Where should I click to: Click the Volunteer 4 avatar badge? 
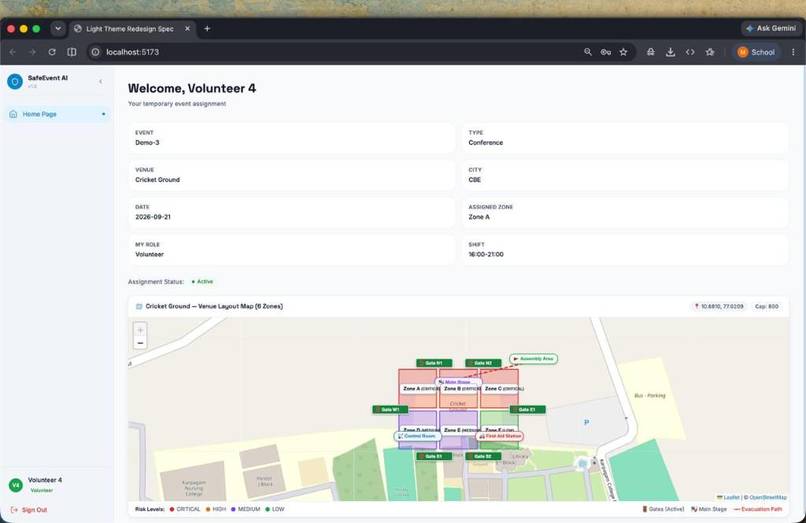click(x=16, y=485)
